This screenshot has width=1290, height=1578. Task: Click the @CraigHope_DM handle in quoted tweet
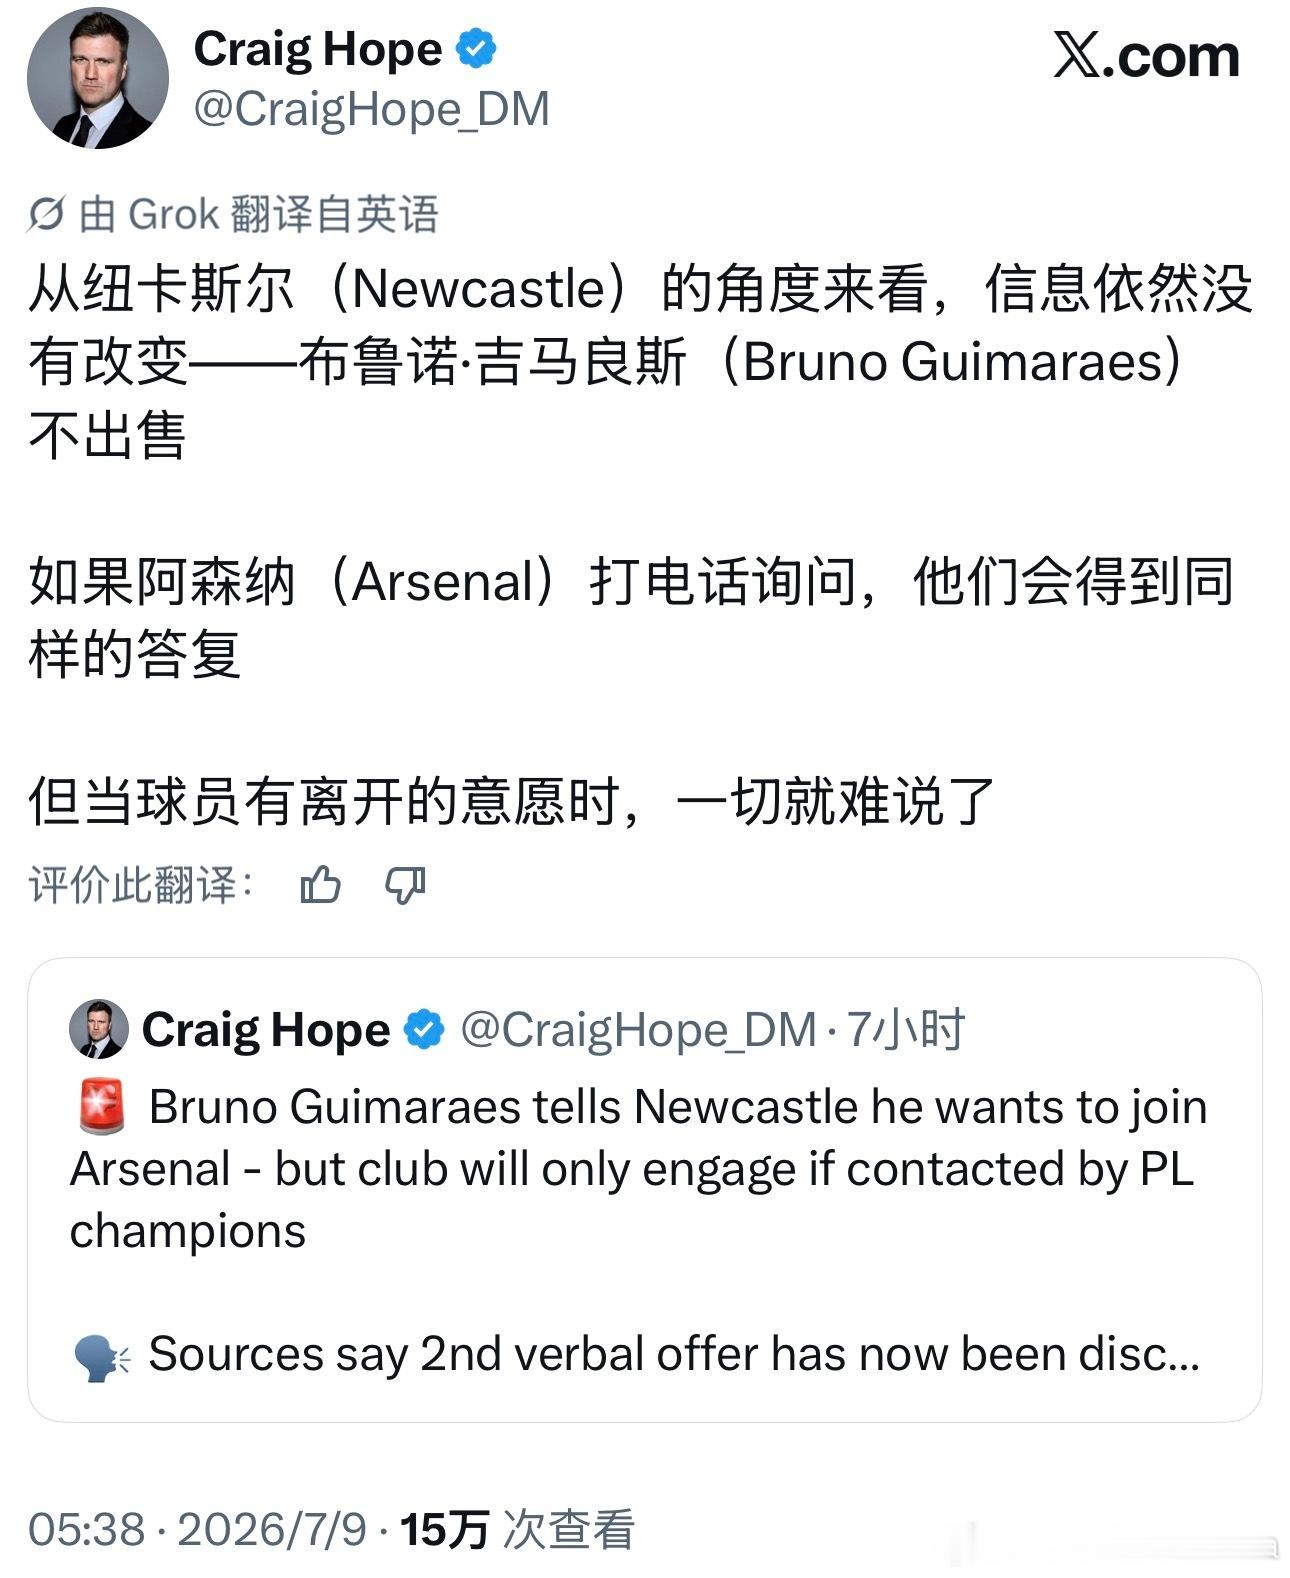pyautogui.click(x=638, y=1030)
